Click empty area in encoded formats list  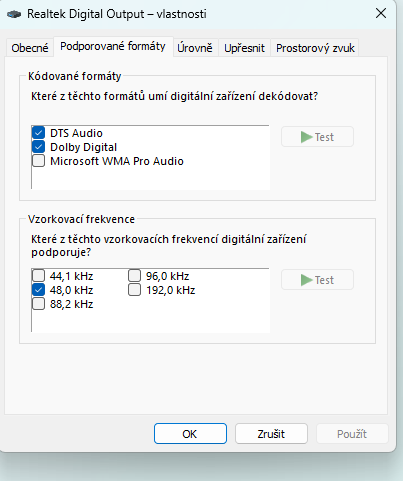pos(150,178)
